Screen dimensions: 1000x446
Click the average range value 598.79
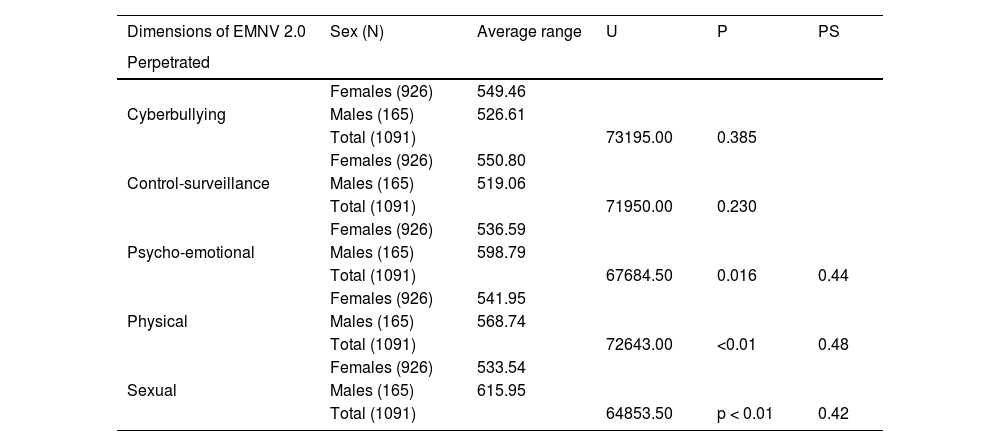[501, 252]
